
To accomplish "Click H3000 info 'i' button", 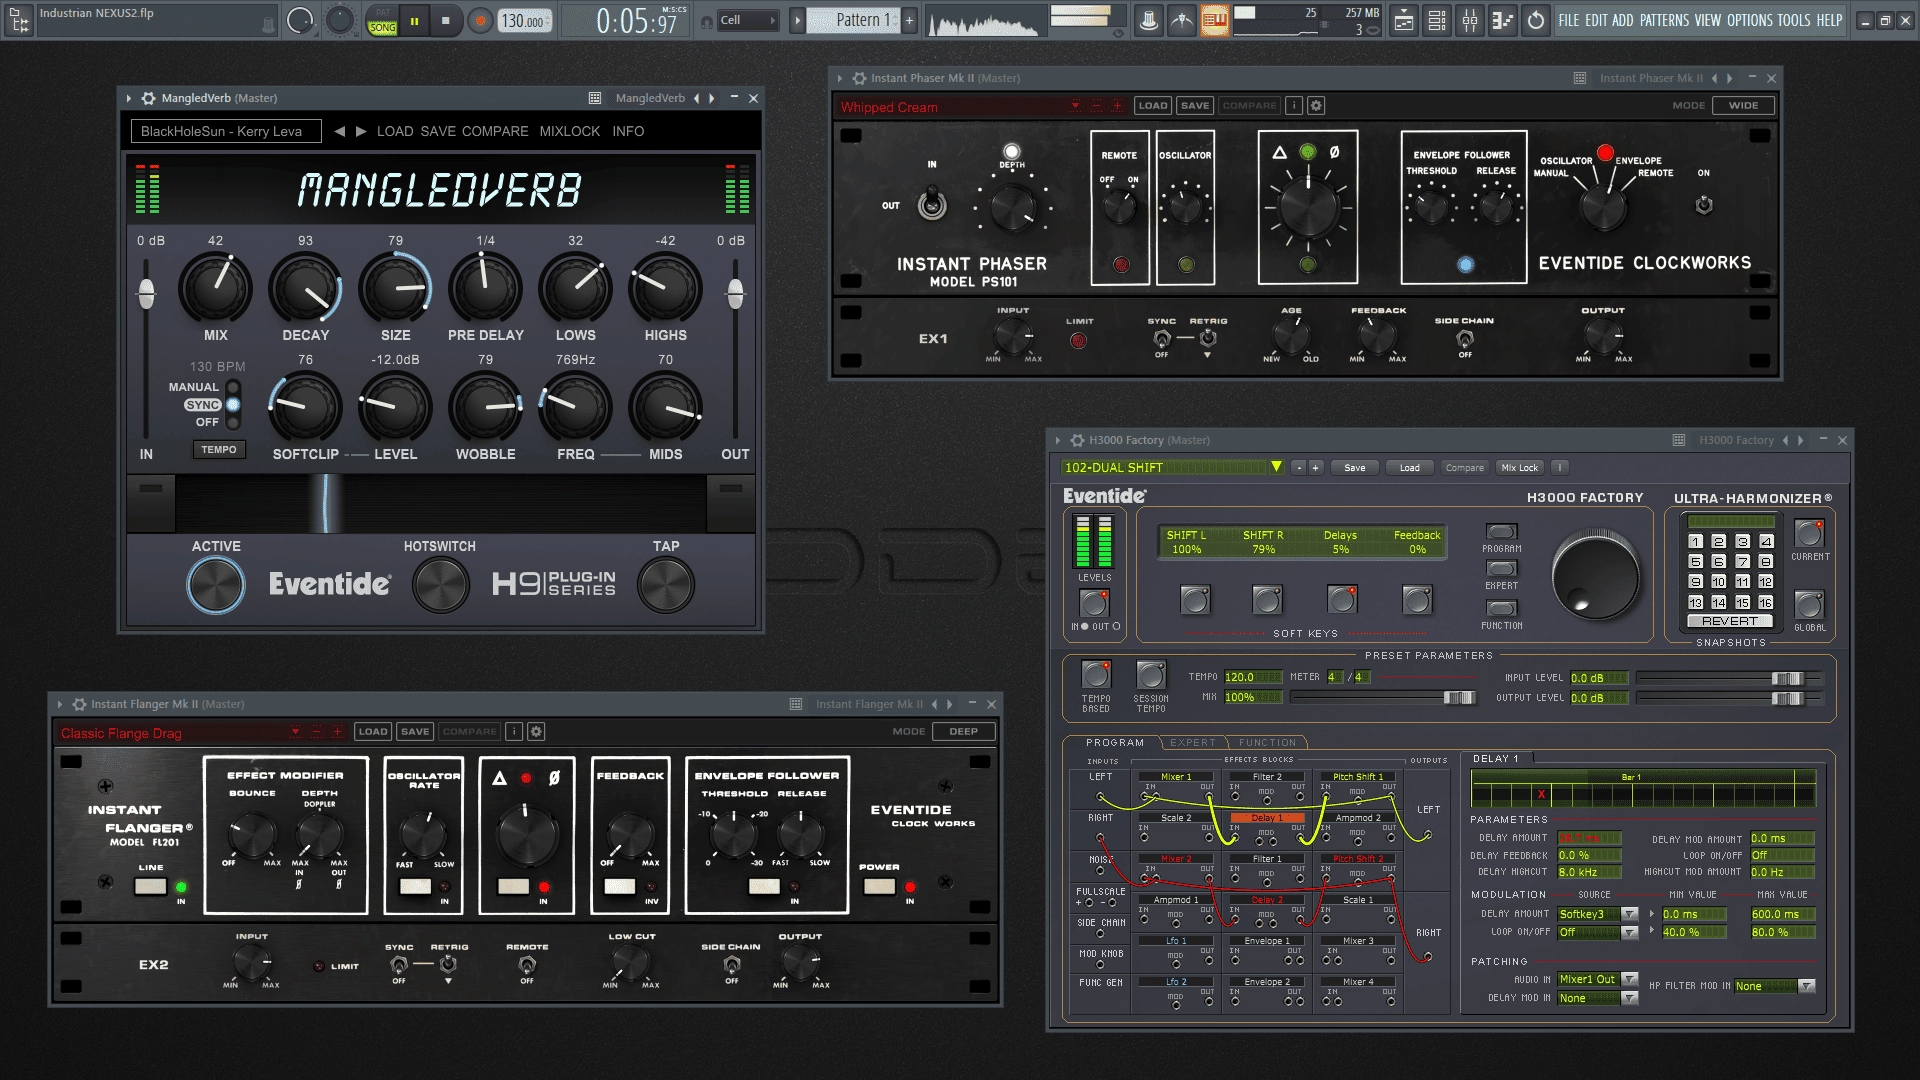I will (1559, 467).
